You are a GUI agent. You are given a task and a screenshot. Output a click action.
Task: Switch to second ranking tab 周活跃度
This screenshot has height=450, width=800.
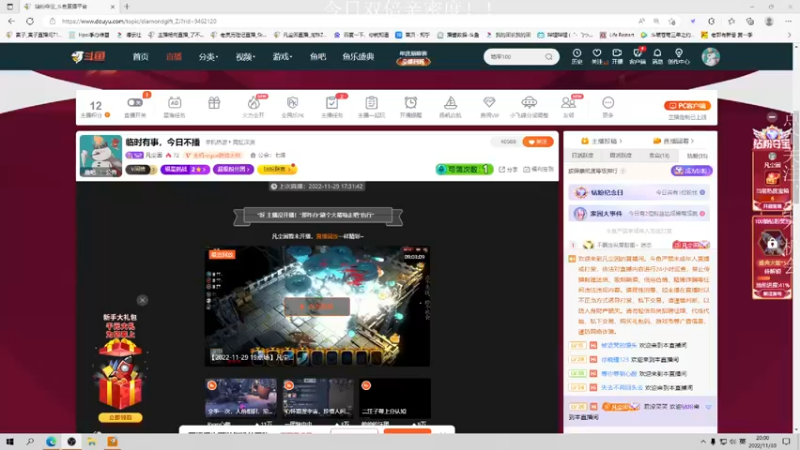coord(620,156)
